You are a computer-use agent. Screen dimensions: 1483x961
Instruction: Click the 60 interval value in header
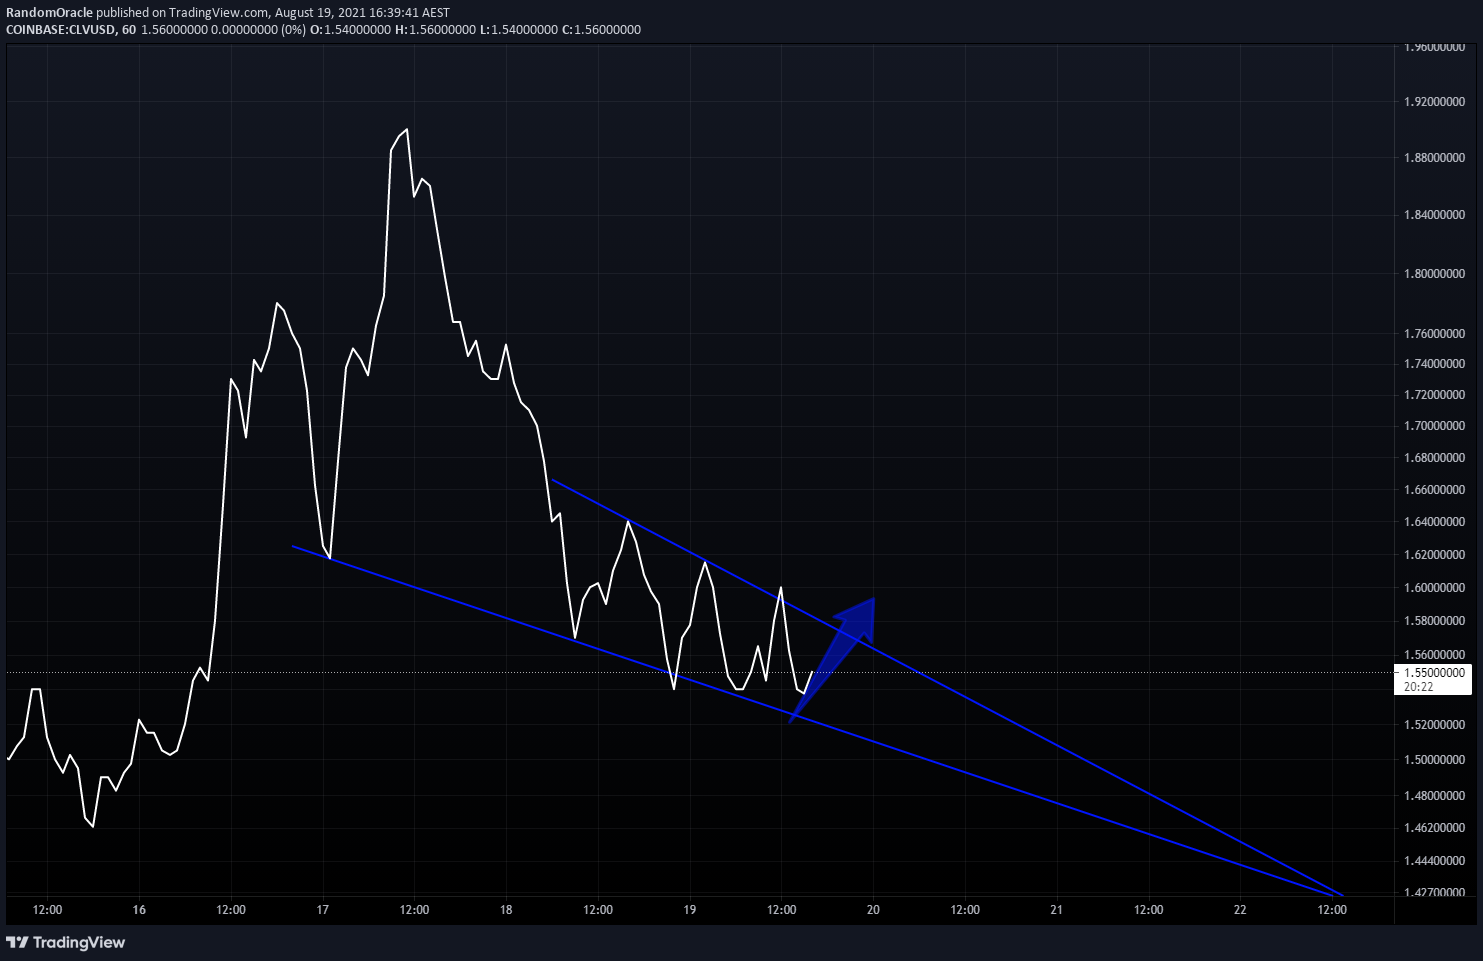(129, 30)
